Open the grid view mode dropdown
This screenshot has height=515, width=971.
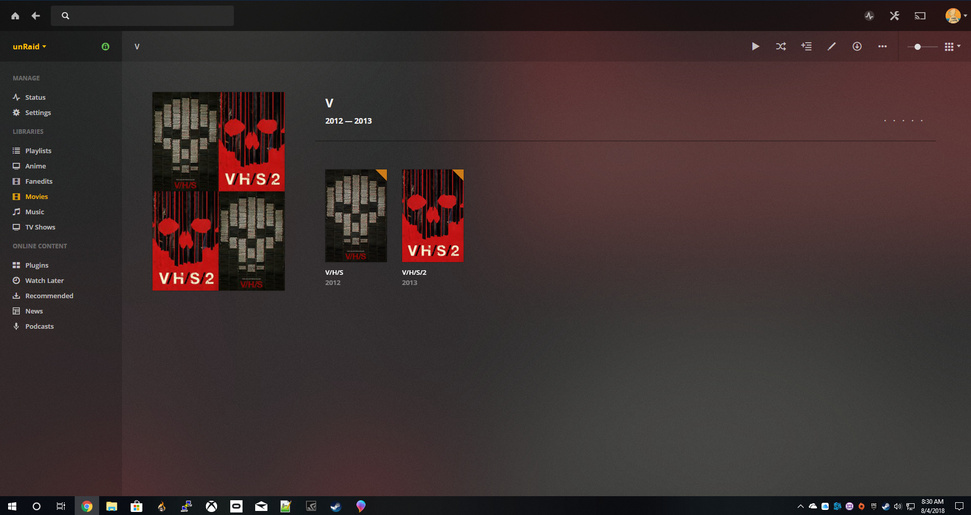(x=952, y=46)
